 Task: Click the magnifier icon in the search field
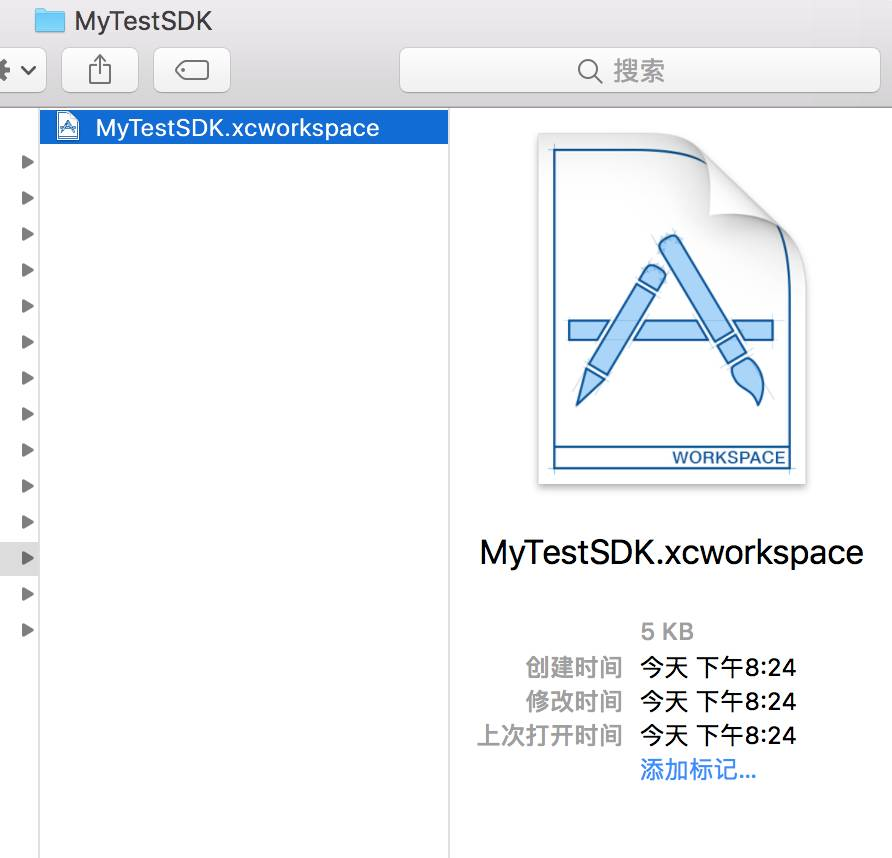point(589,71)
